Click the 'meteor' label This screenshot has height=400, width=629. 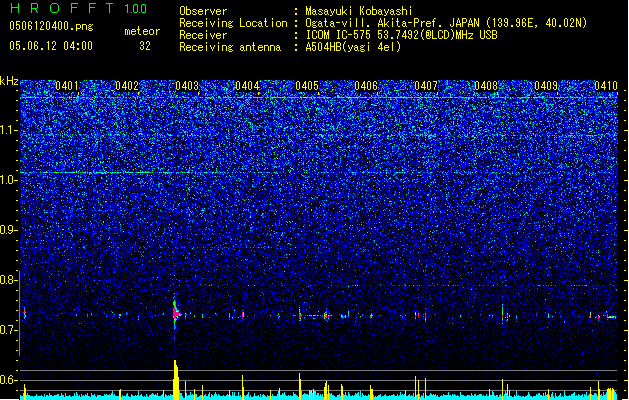pos(142,31)
